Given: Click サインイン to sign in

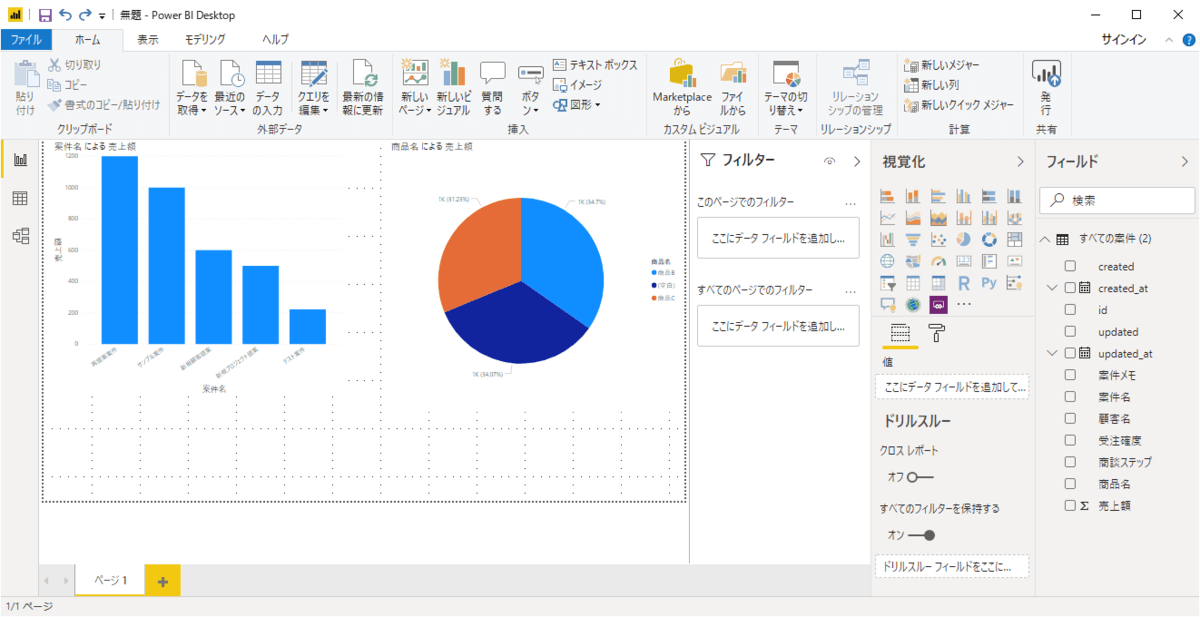Looking at the screenshot, I should click(1124, 40).
